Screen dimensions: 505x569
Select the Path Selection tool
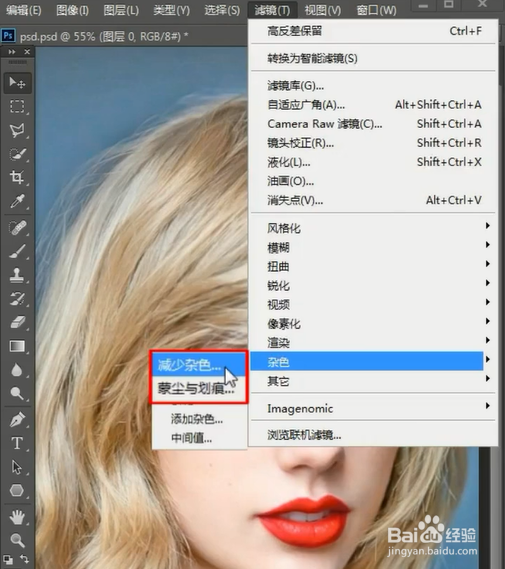point(17,467)
